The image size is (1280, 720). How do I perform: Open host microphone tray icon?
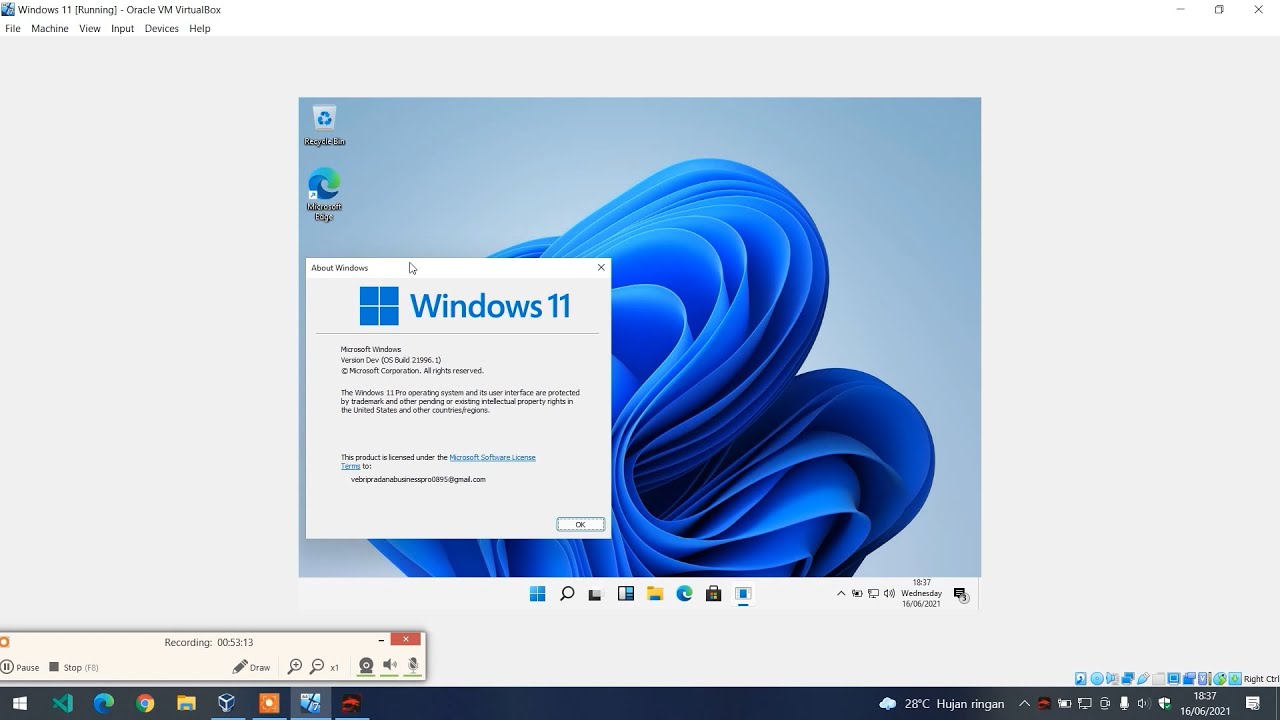[1124, 703]
